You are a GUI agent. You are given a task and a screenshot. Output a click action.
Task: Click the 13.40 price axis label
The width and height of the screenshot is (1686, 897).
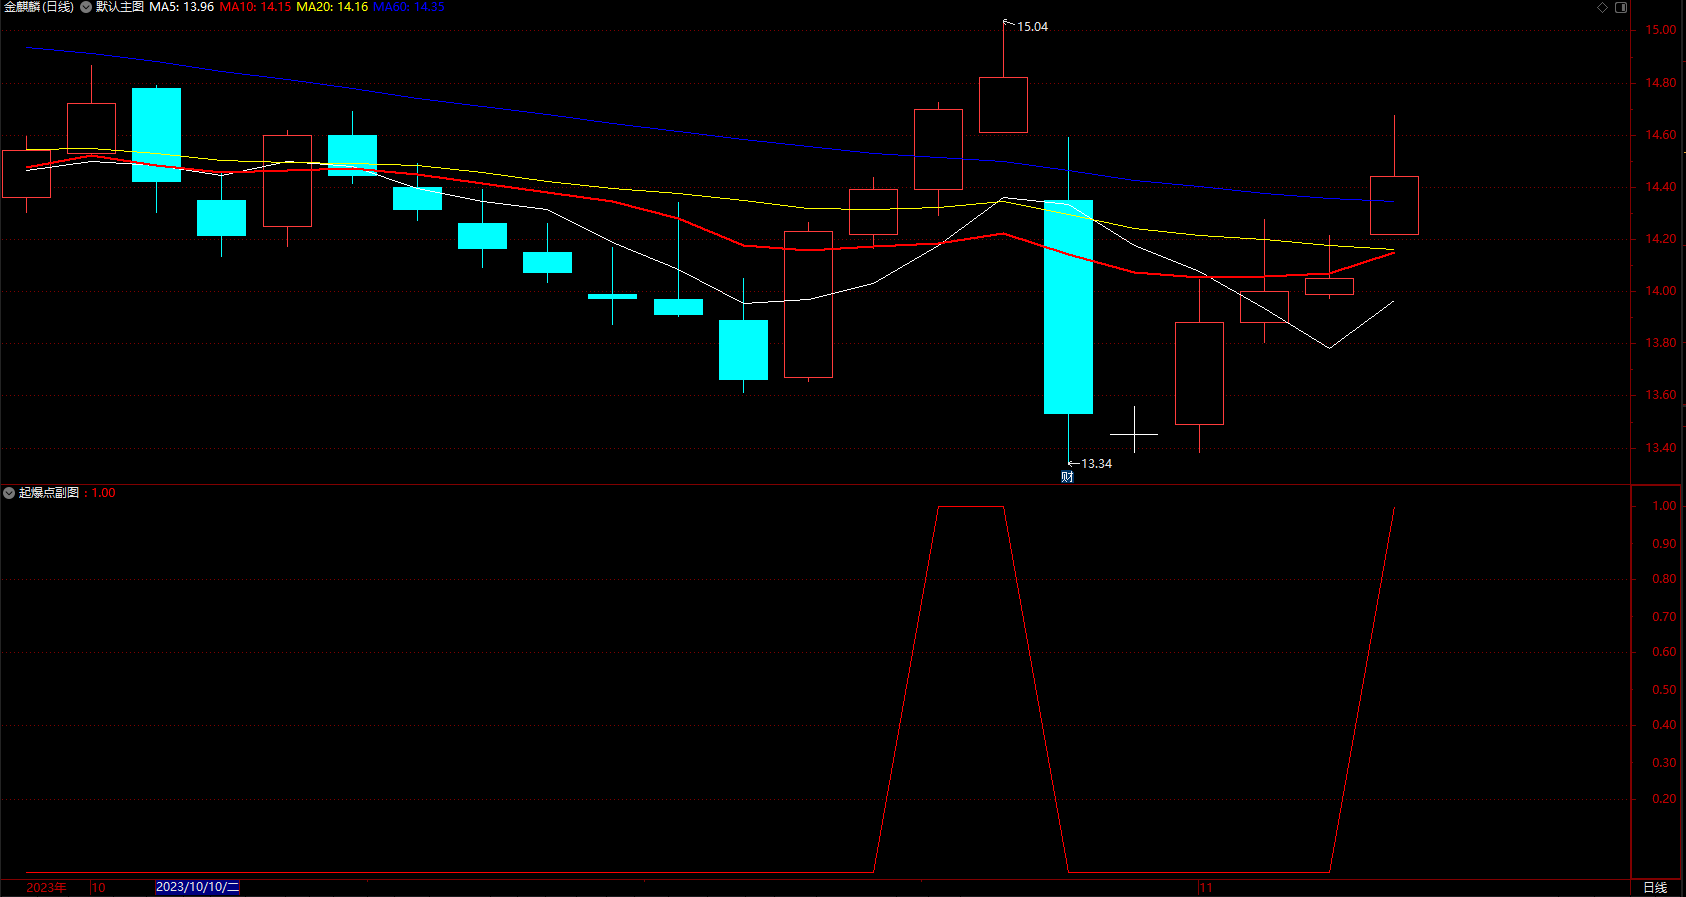point(1661,448)
